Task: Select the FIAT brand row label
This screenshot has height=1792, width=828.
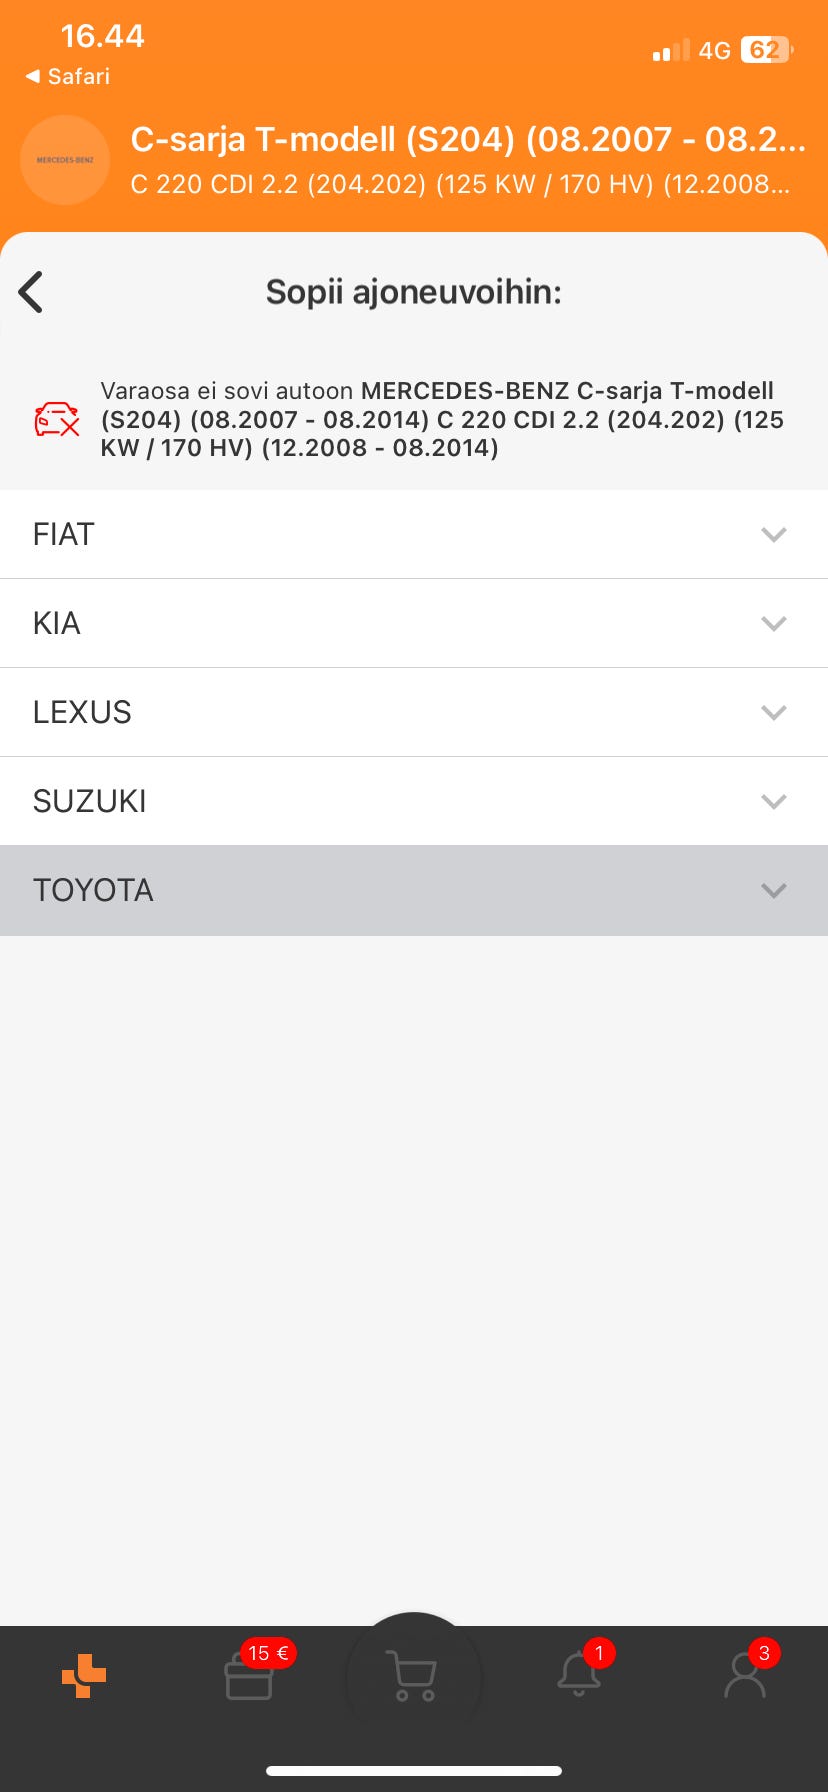Action: pyautogui.click(x=64, y=534)
